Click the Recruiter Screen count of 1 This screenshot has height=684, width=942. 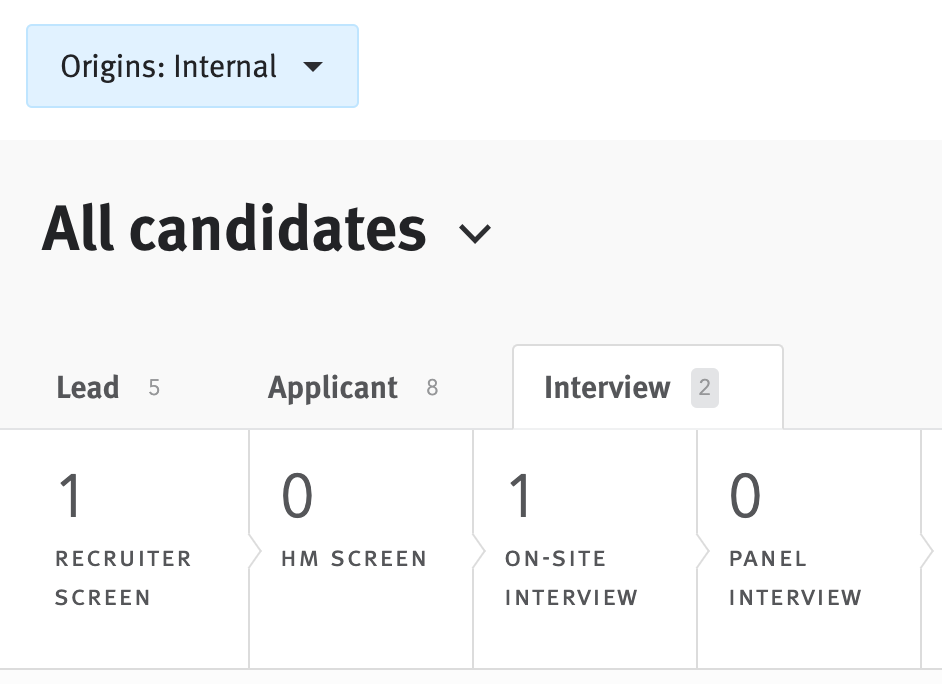coord(70,494)
